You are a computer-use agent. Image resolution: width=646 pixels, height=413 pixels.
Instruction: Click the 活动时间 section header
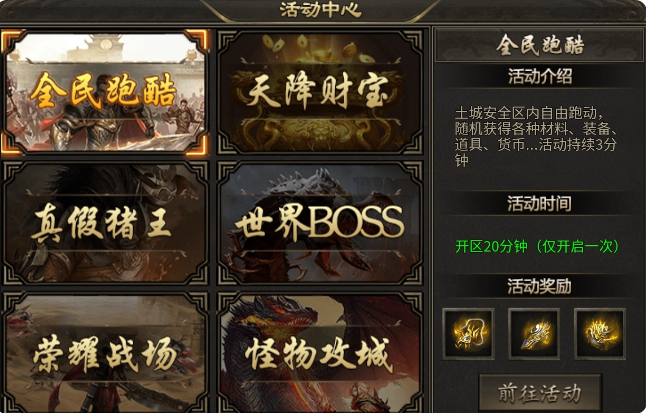tap(539, 204)
